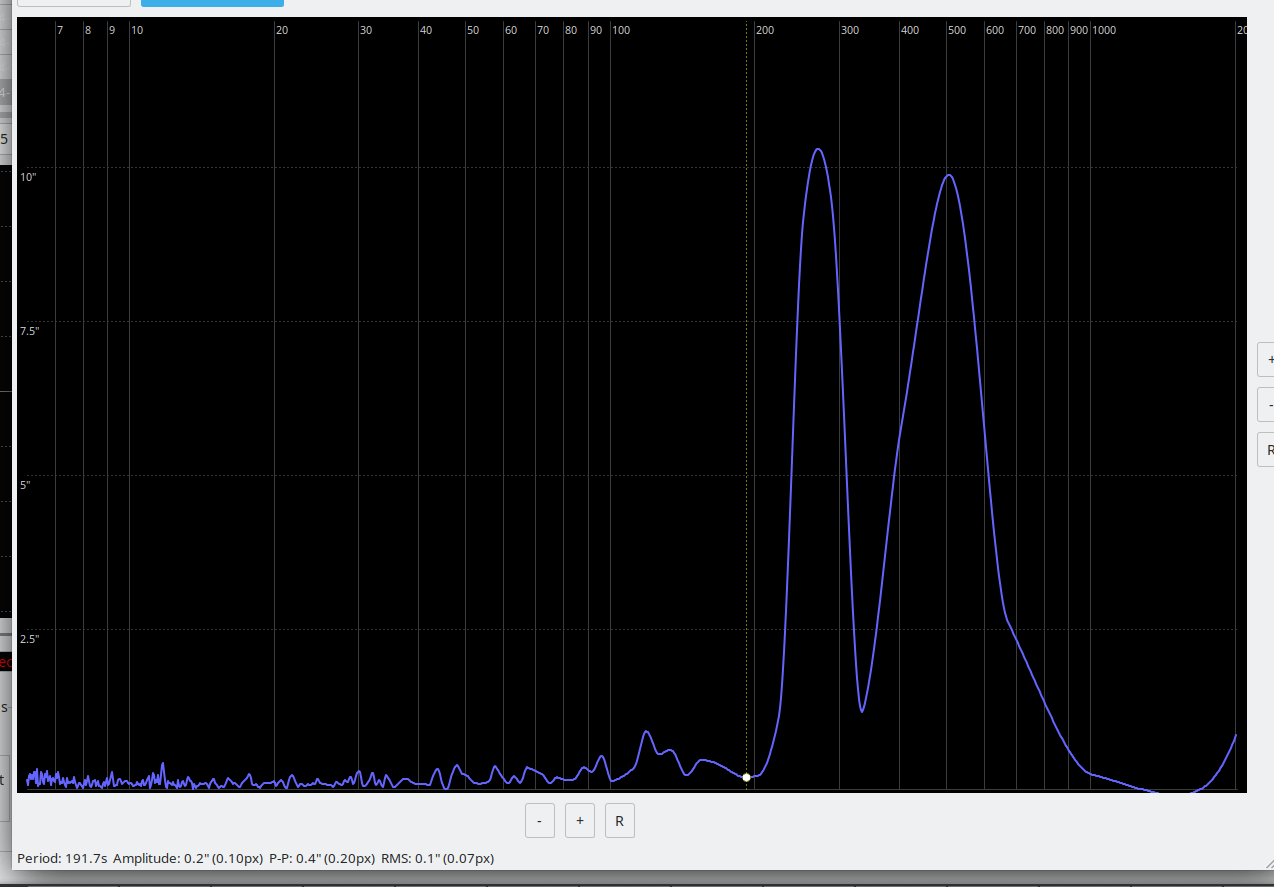Click the 60 period axis label
Screen dimensions: 1274x887
coord(511,31)
